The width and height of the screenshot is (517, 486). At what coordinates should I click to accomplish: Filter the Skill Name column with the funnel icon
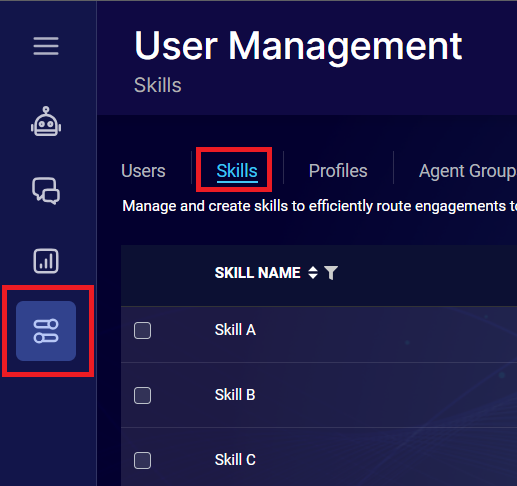click(x=331, y=273)
